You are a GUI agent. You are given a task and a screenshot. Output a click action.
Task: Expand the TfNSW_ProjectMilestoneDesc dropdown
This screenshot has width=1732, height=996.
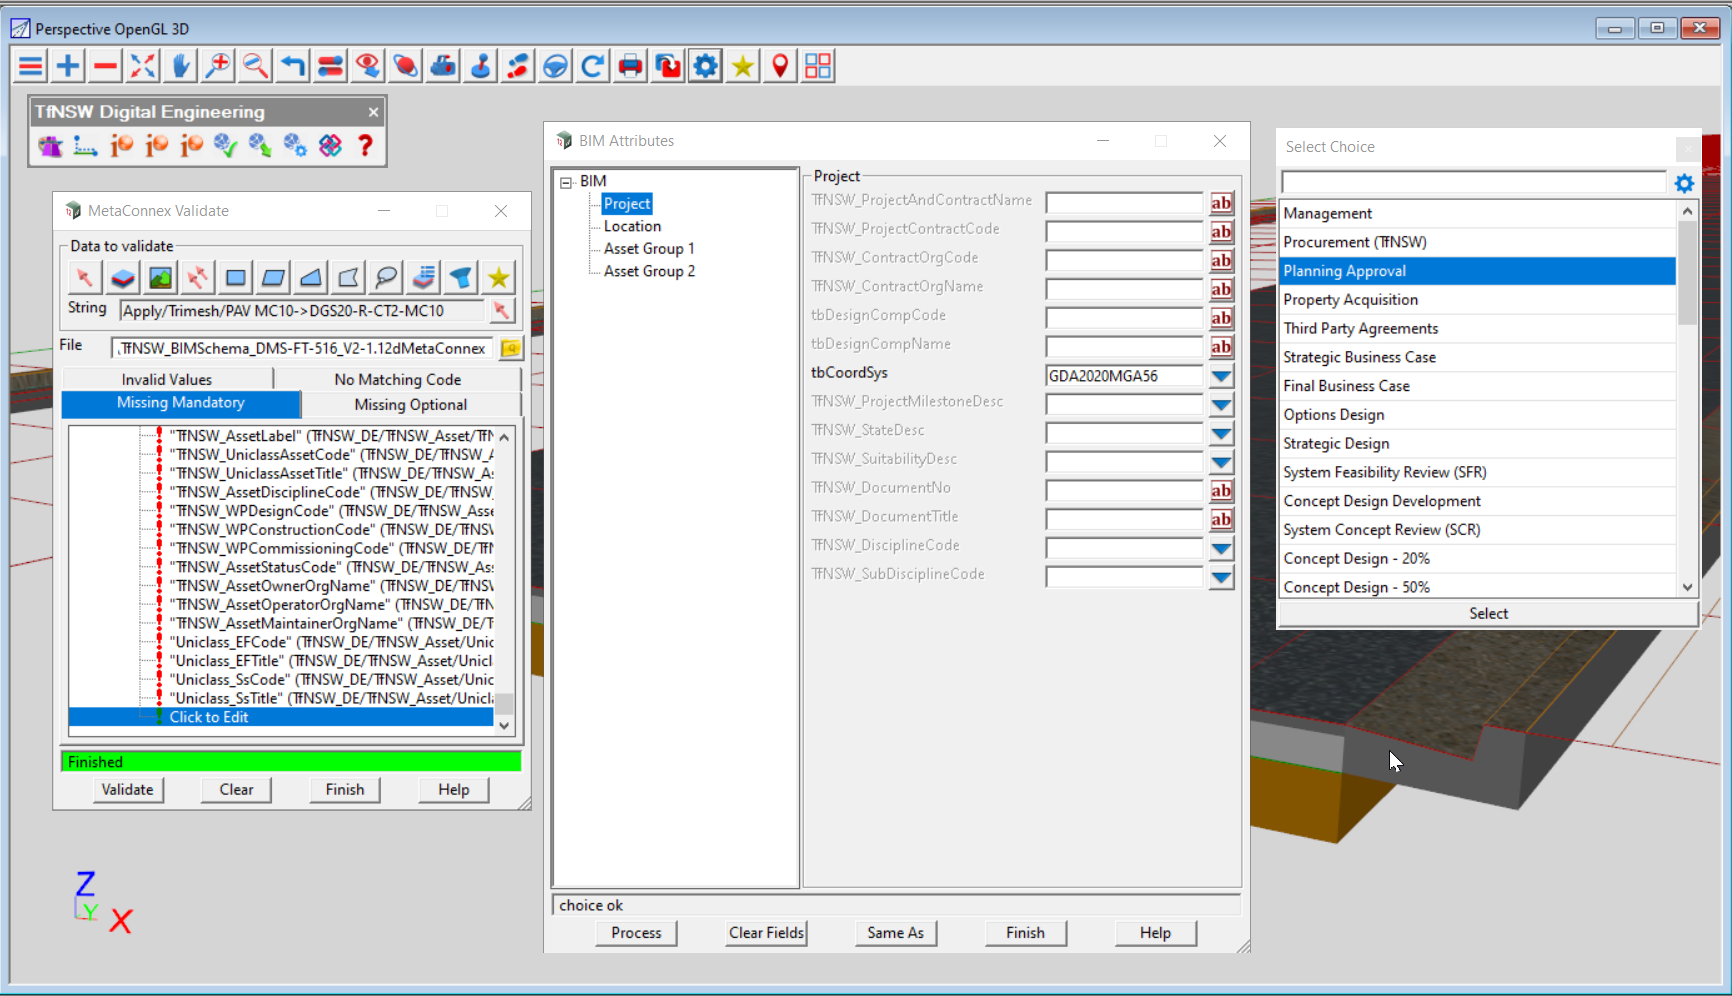point(1221,405)
